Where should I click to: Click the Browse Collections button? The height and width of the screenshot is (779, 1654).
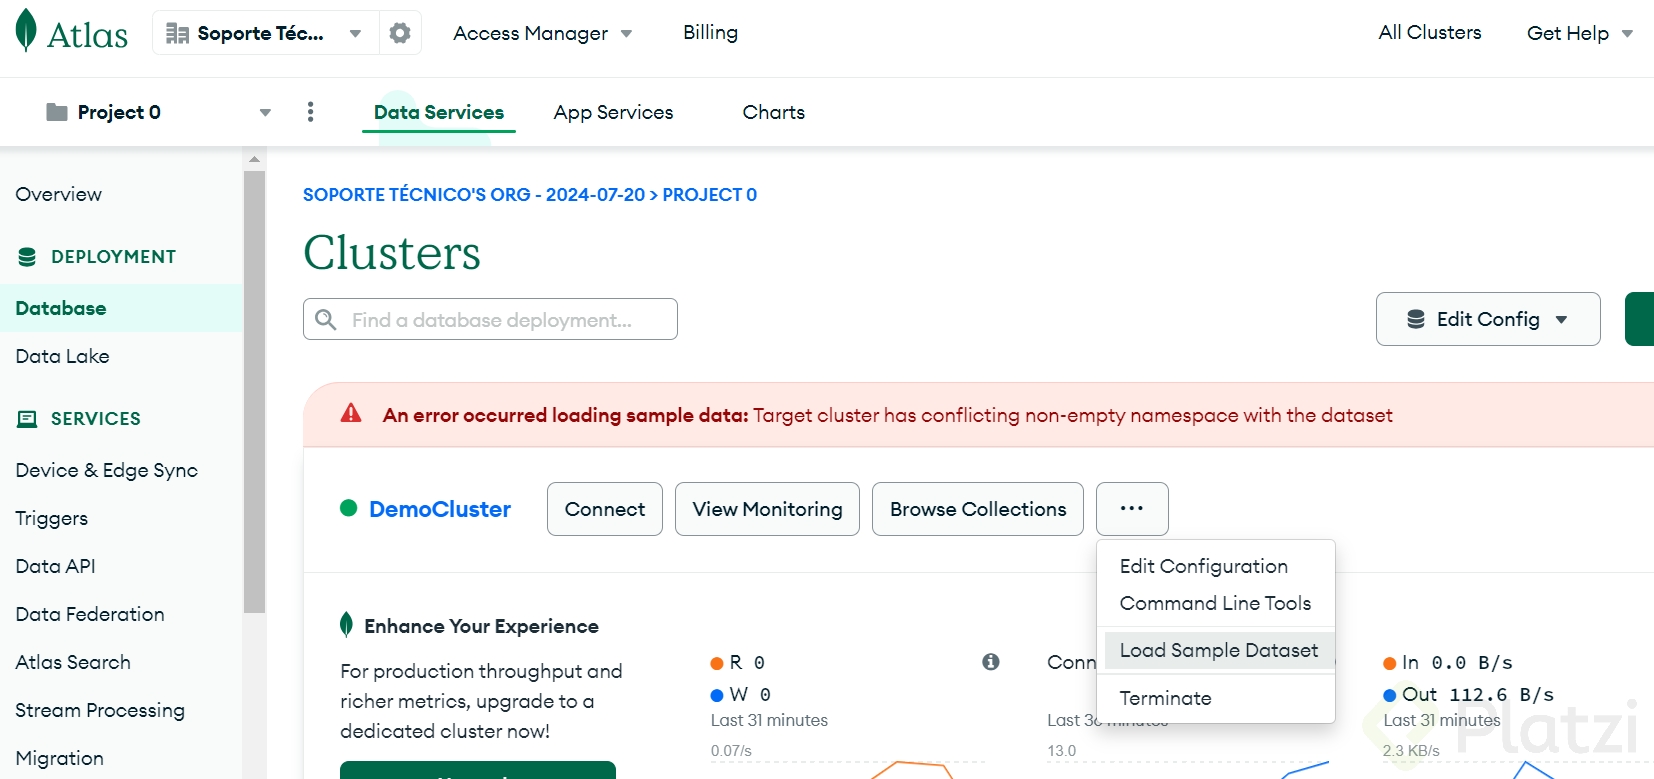tap(977, 509)
